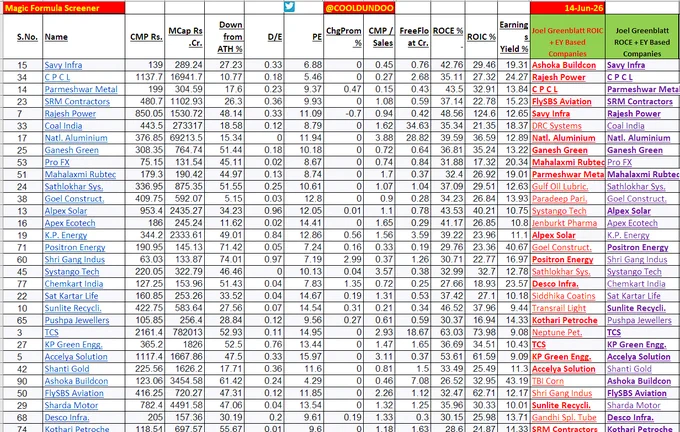Open Ashoka Buildcon link in Name column
Viewport: 680px width, 432px height.
(76, 381)
